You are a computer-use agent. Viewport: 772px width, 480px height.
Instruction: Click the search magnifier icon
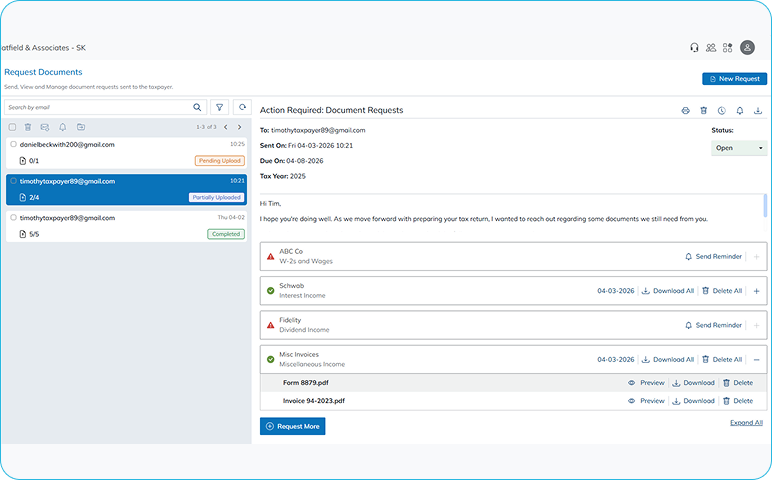[x=198, y=107]
